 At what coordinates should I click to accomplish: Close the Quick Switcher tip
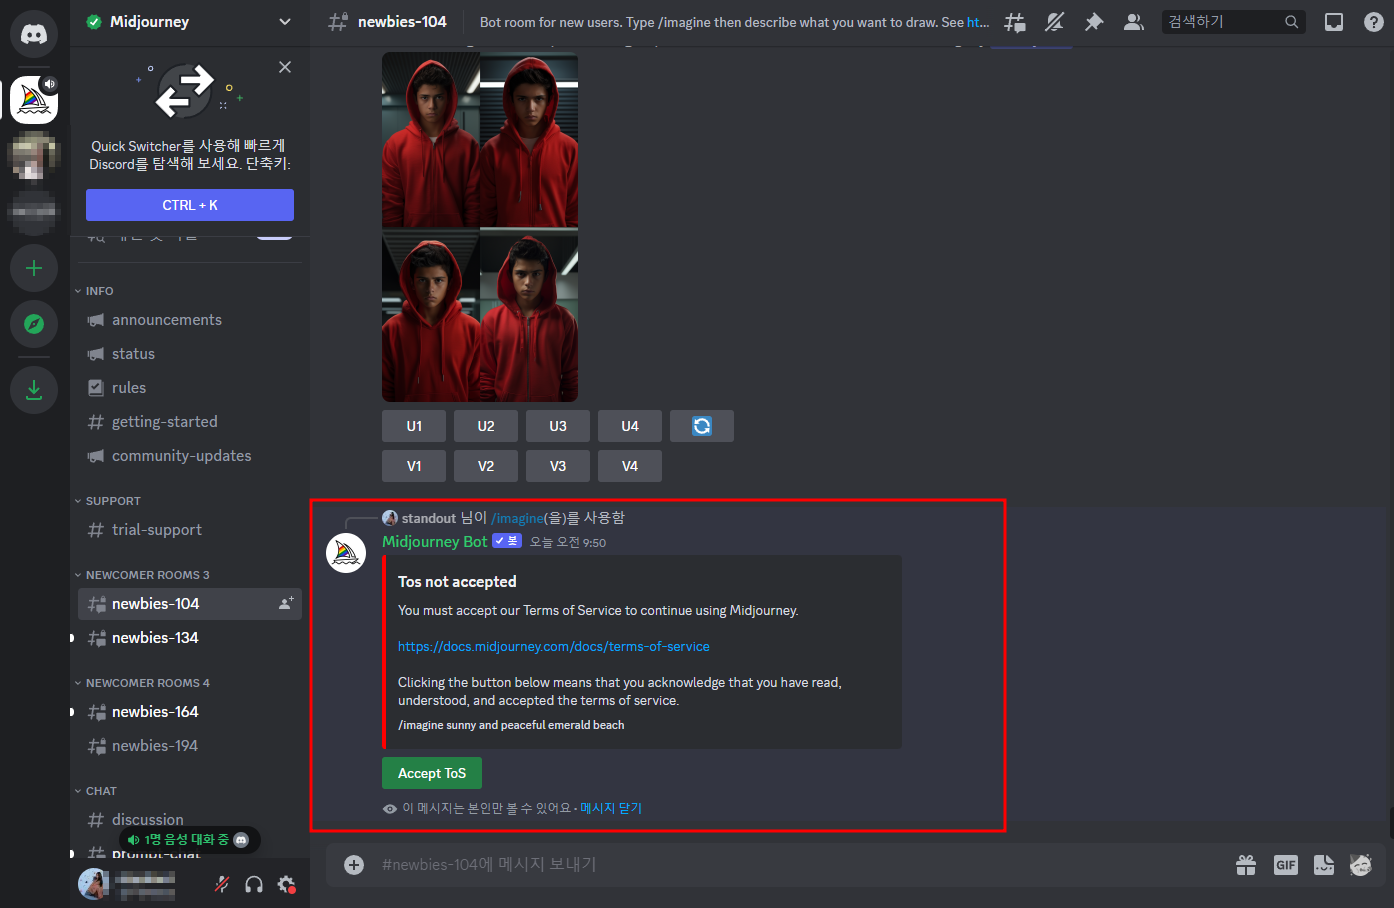pyautogui.click(x=285, y=67)
